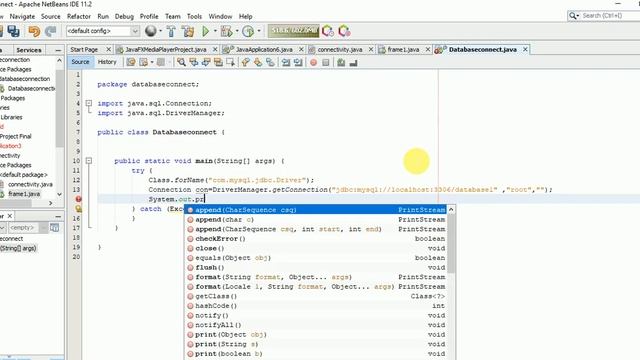The width and height of the screenshot is (640, 360).
Task: Toggle Rectangular Selection icon
Action: pyautogui.click(x=231, y=62)
